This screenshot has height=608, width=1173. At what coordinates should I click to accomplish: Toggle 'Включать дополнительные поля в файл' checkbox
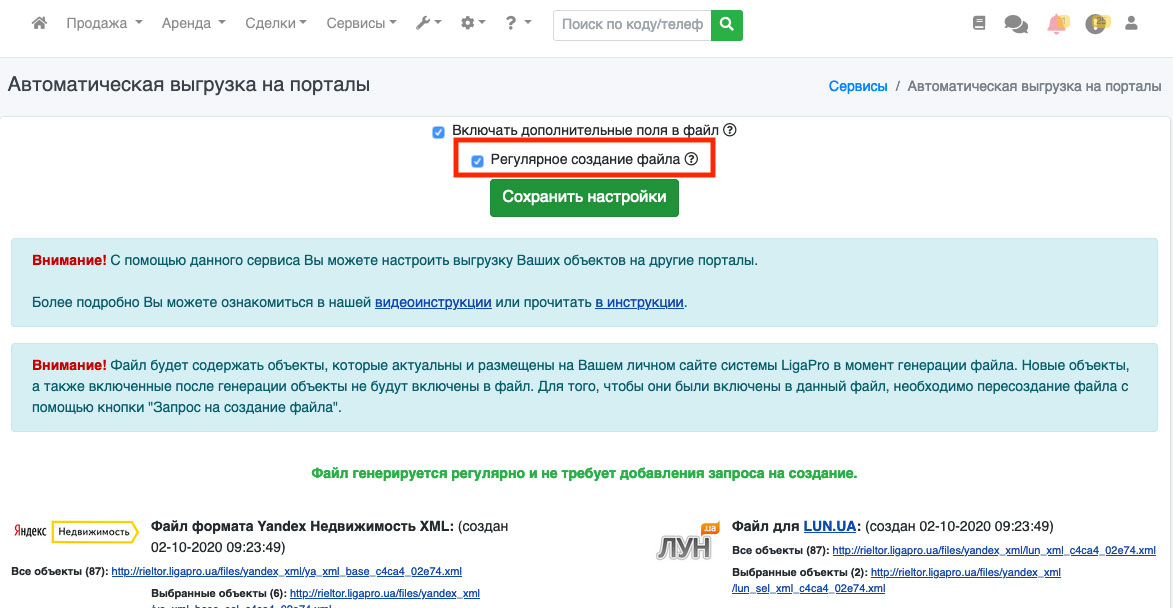pos(438,132)
